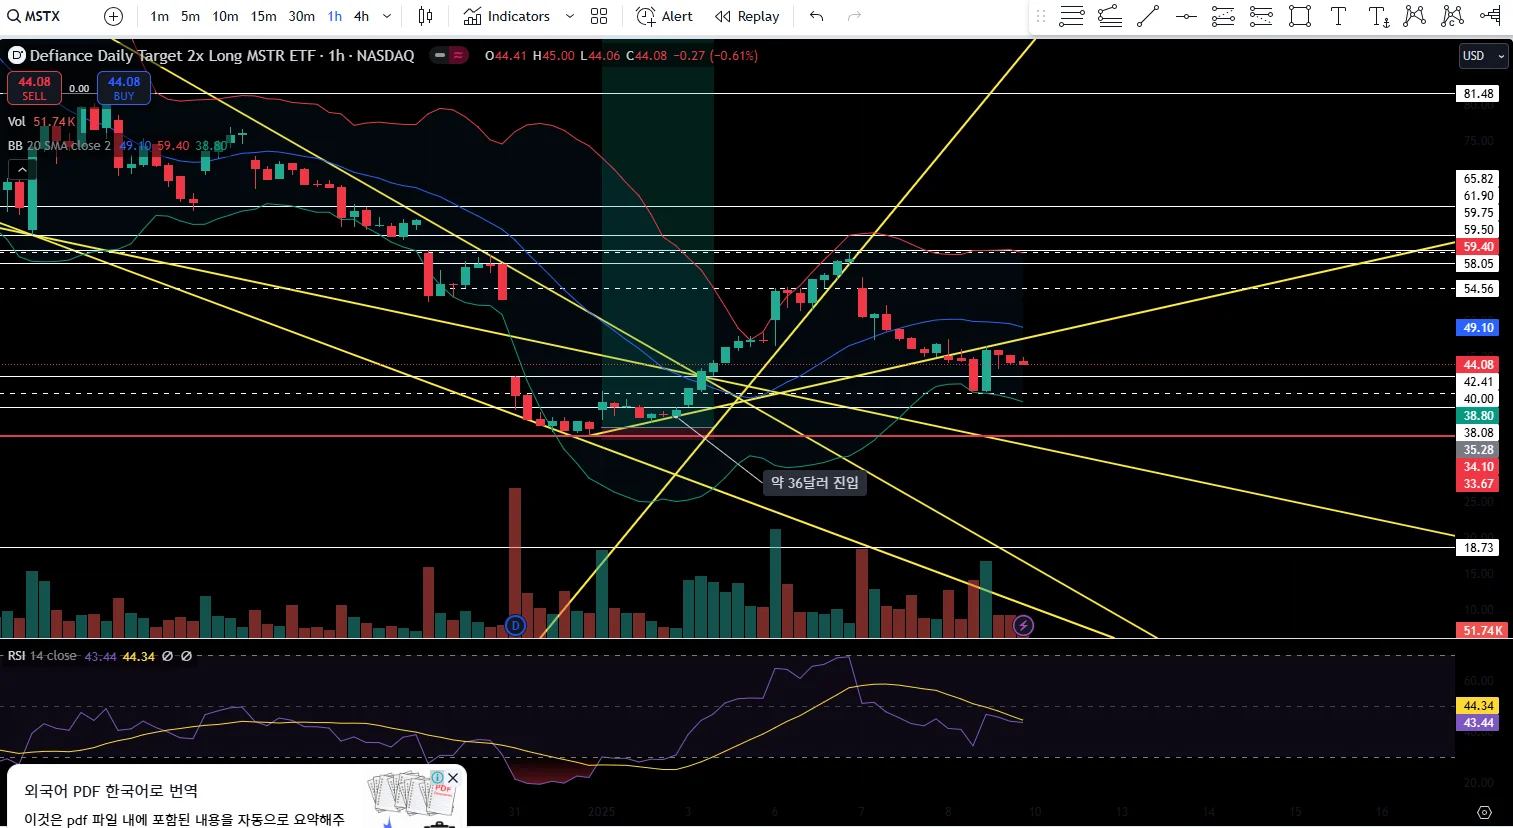1513x828 pixels.
Task: Toggle the gray market status indicator pill
Action: pos(438,56)
